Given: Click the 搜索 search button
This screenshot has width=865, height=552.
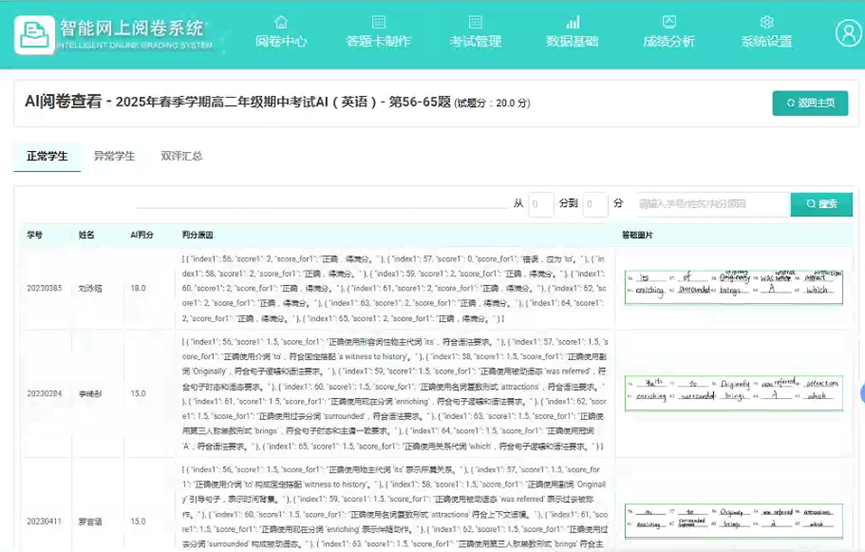Looking at the screenshot, I should click(821, 204).
